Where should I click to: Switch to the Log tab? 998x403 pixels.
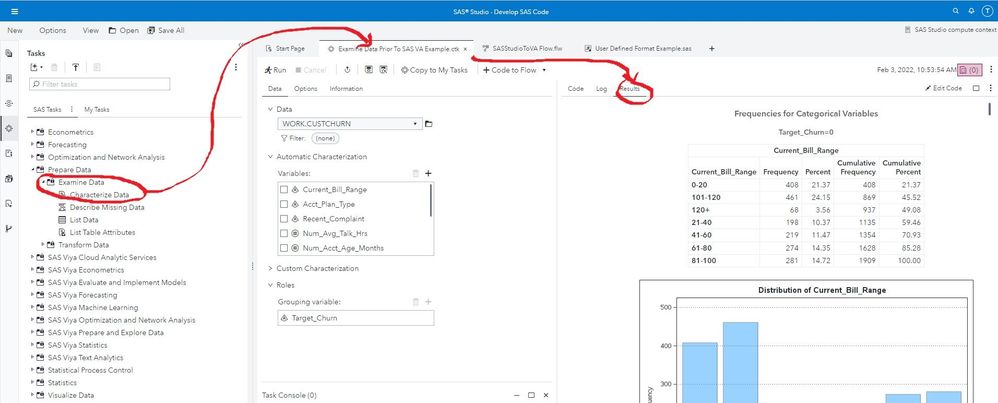coord(601,88)
